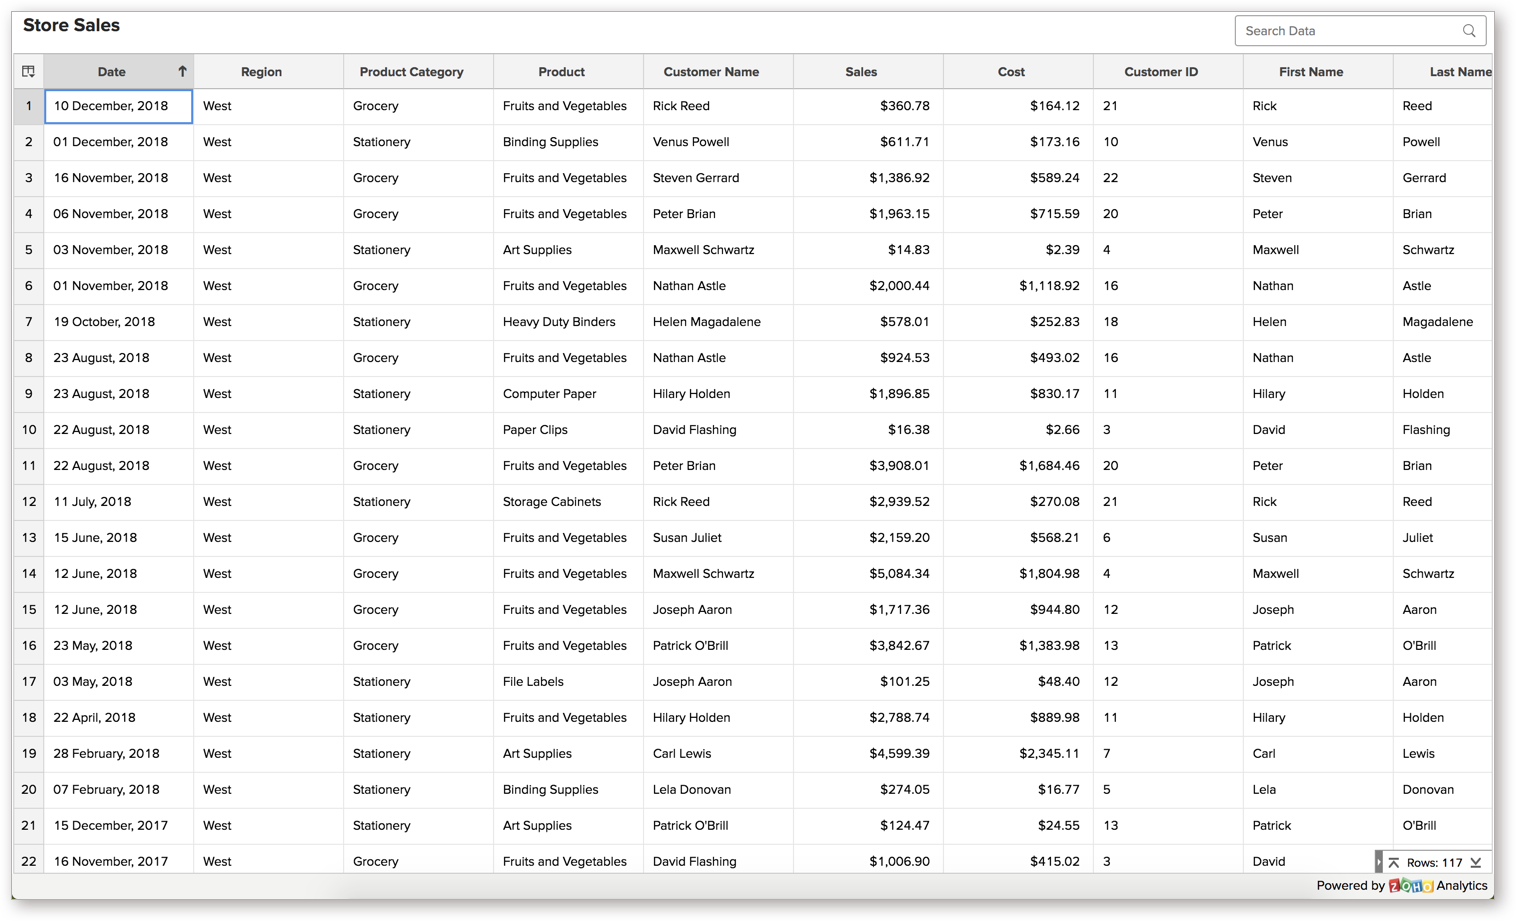The height and width of the screenshot is (921, 1516).
Task: Click the Carl Lewis customer name cell
Action: (x=718, y=754)
